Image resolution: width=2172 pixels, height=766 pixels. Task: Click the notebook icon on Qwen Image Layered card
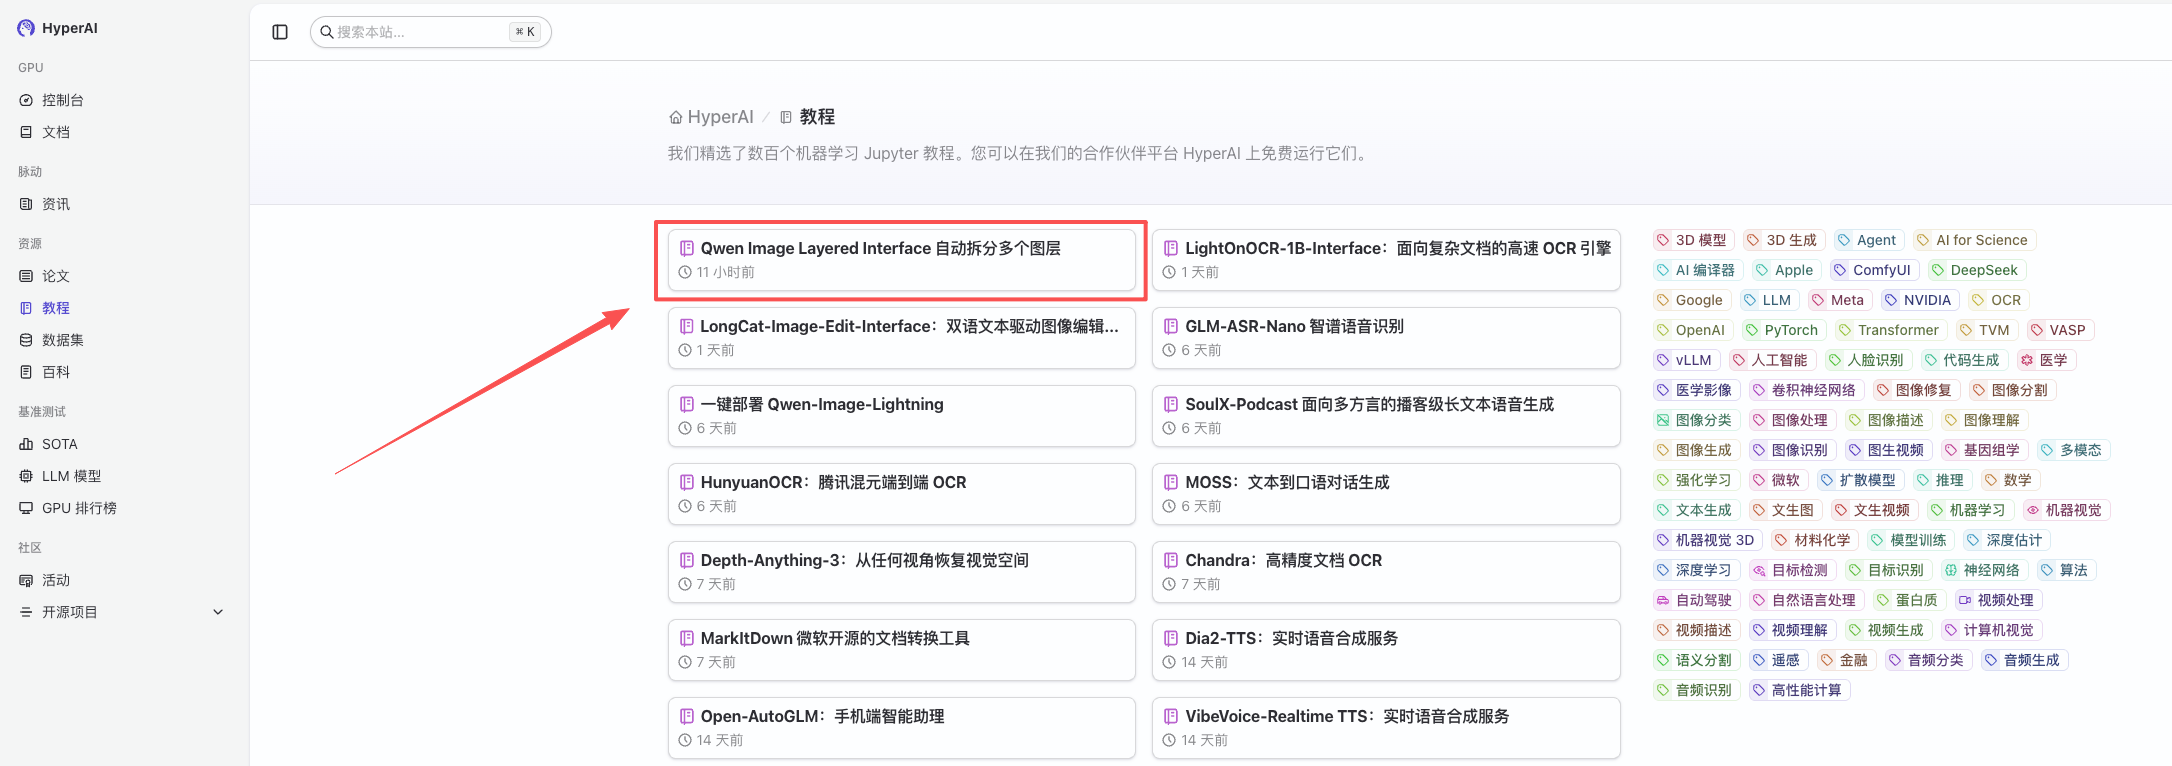[687, 248]
